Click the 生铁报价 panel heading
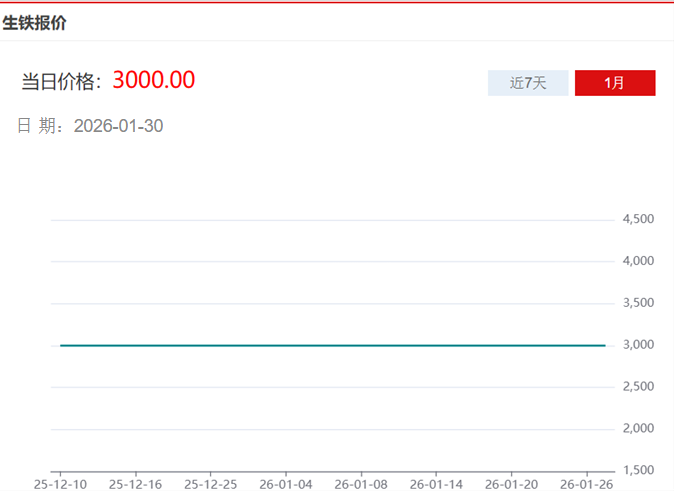The height and width of the screenshot is (491, 680). pos(35,23)
